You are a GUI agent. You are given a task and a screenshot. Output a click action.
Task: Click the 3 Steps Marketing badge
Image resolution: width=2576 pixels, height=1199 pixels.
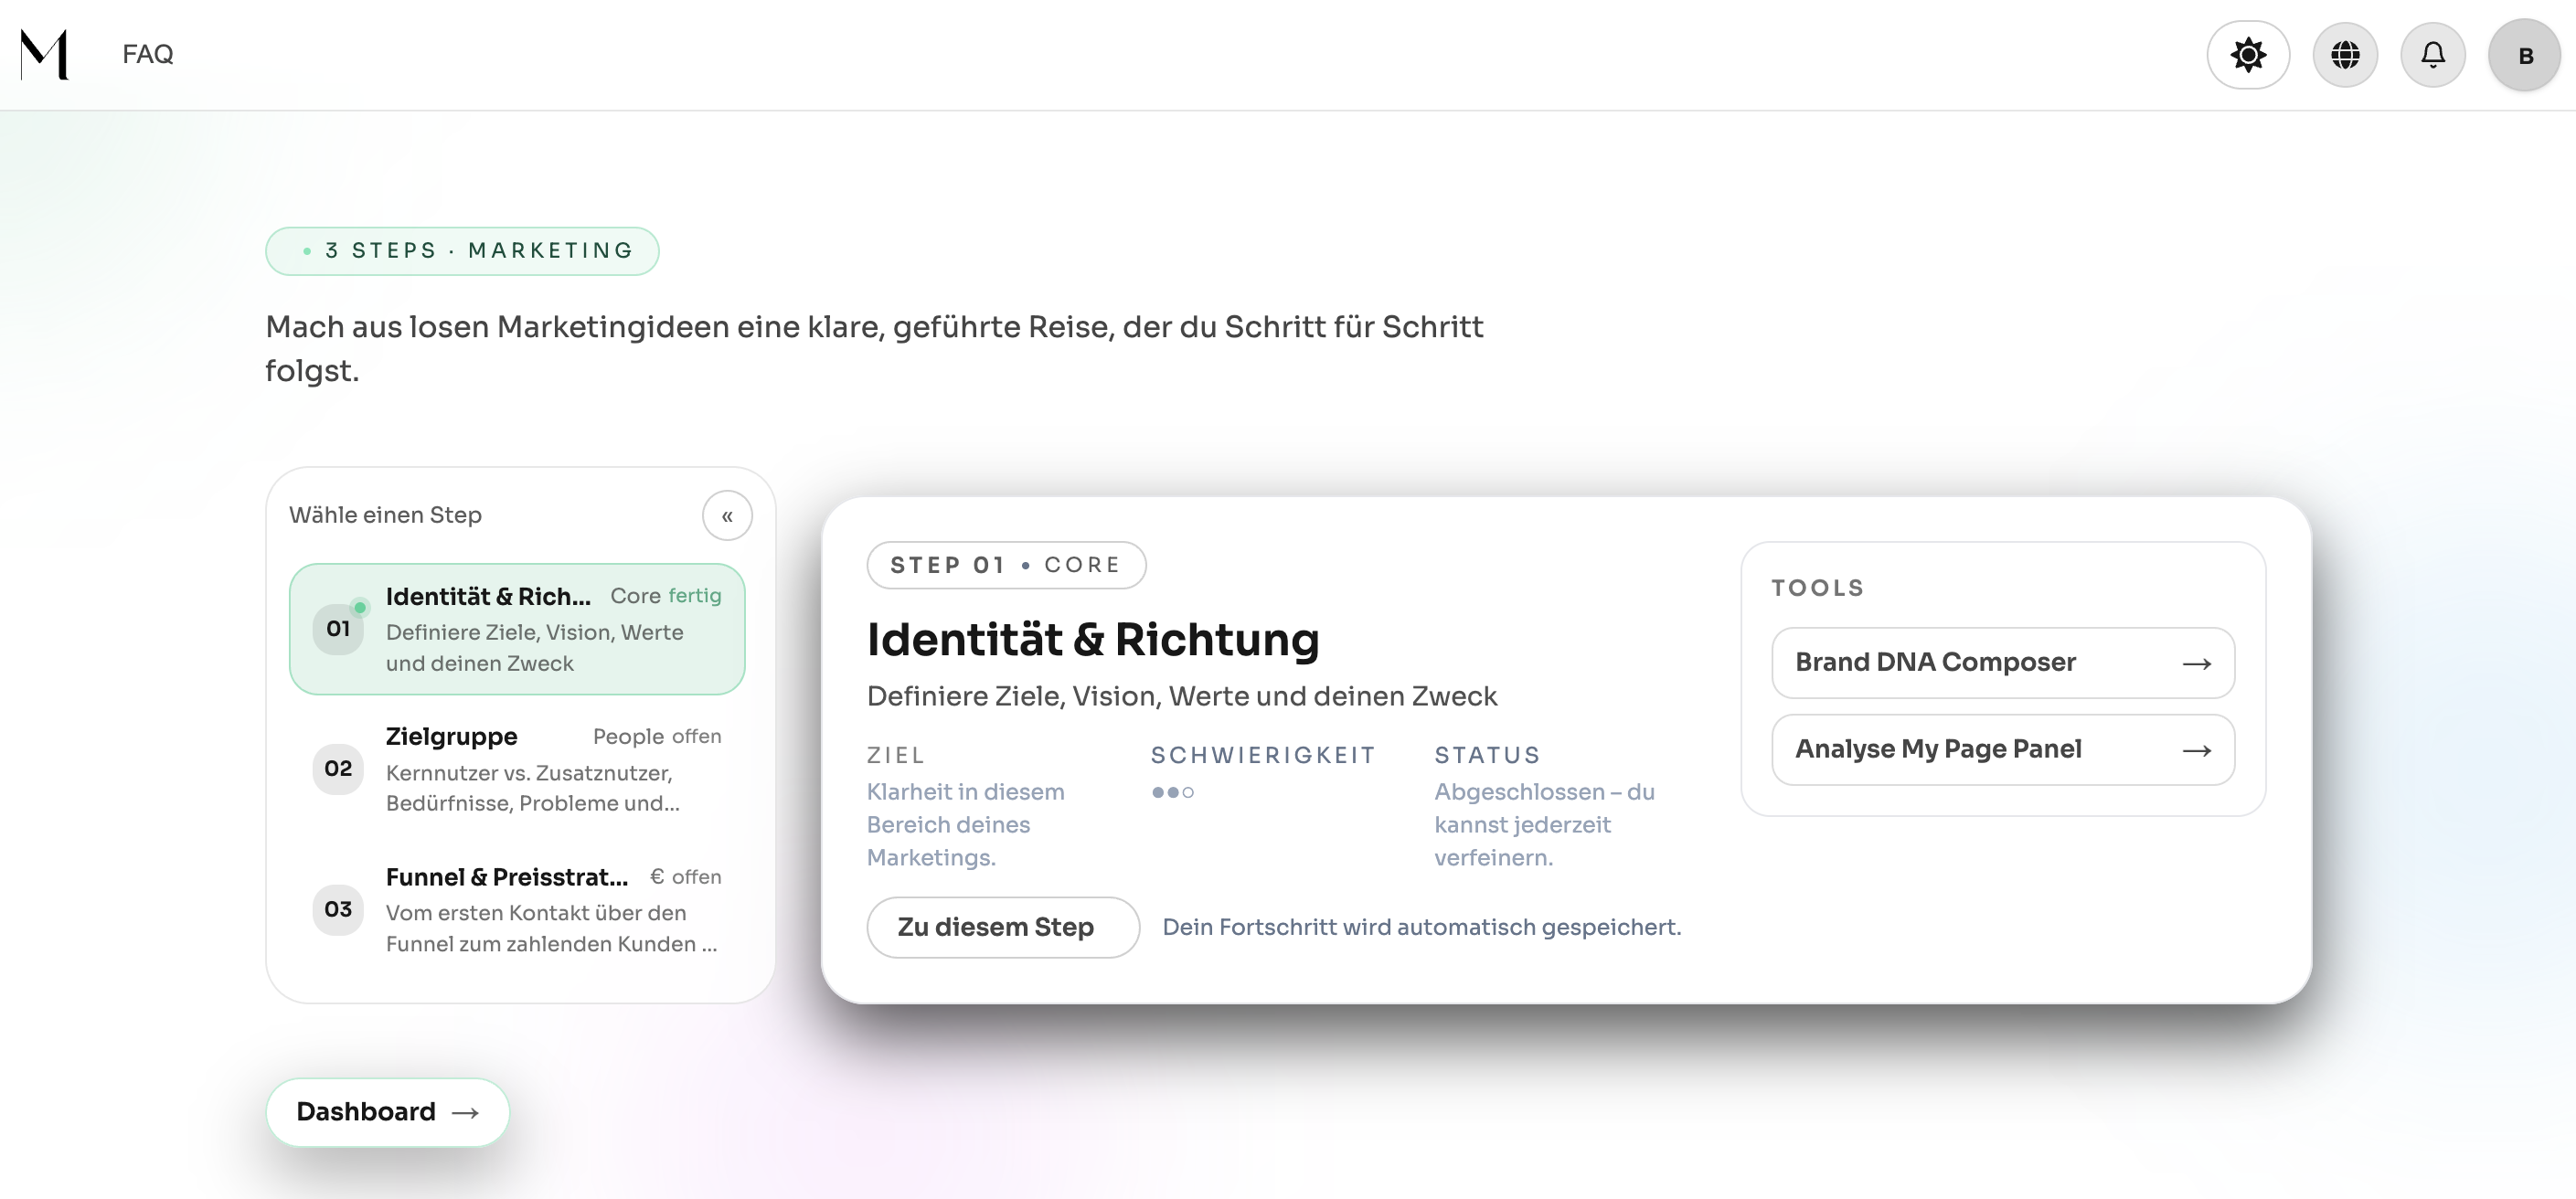pos(462,251)
